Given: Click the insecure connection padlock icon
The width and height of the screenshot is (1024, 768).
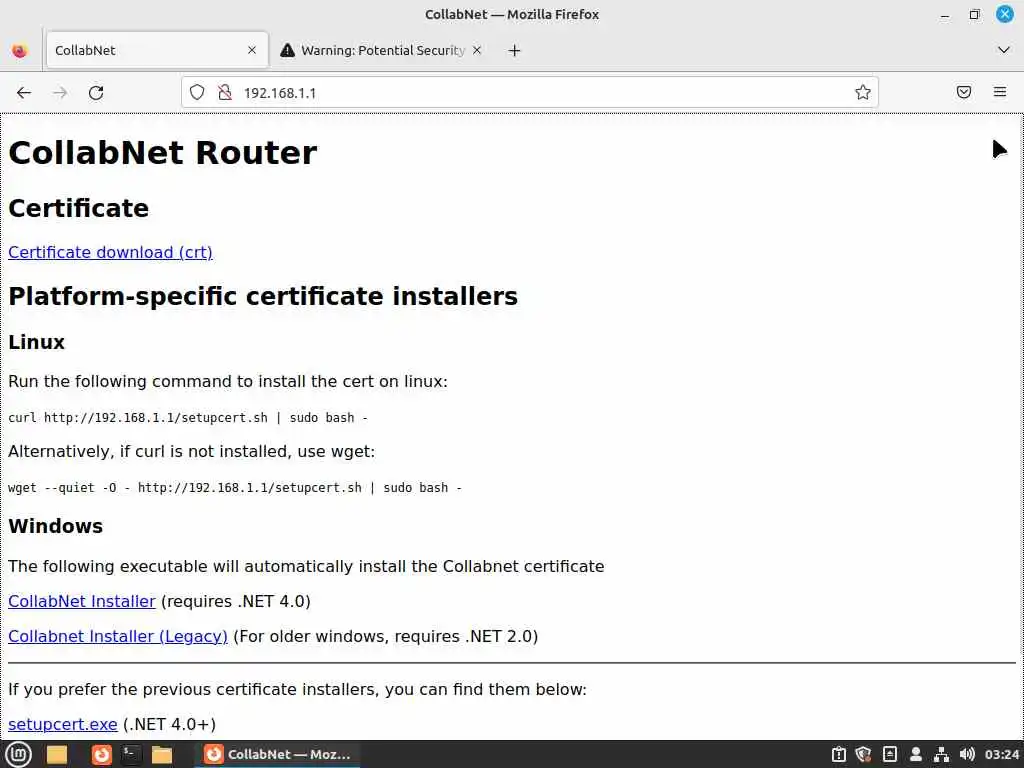Looking at the screenshot, I should coord(225,93).
